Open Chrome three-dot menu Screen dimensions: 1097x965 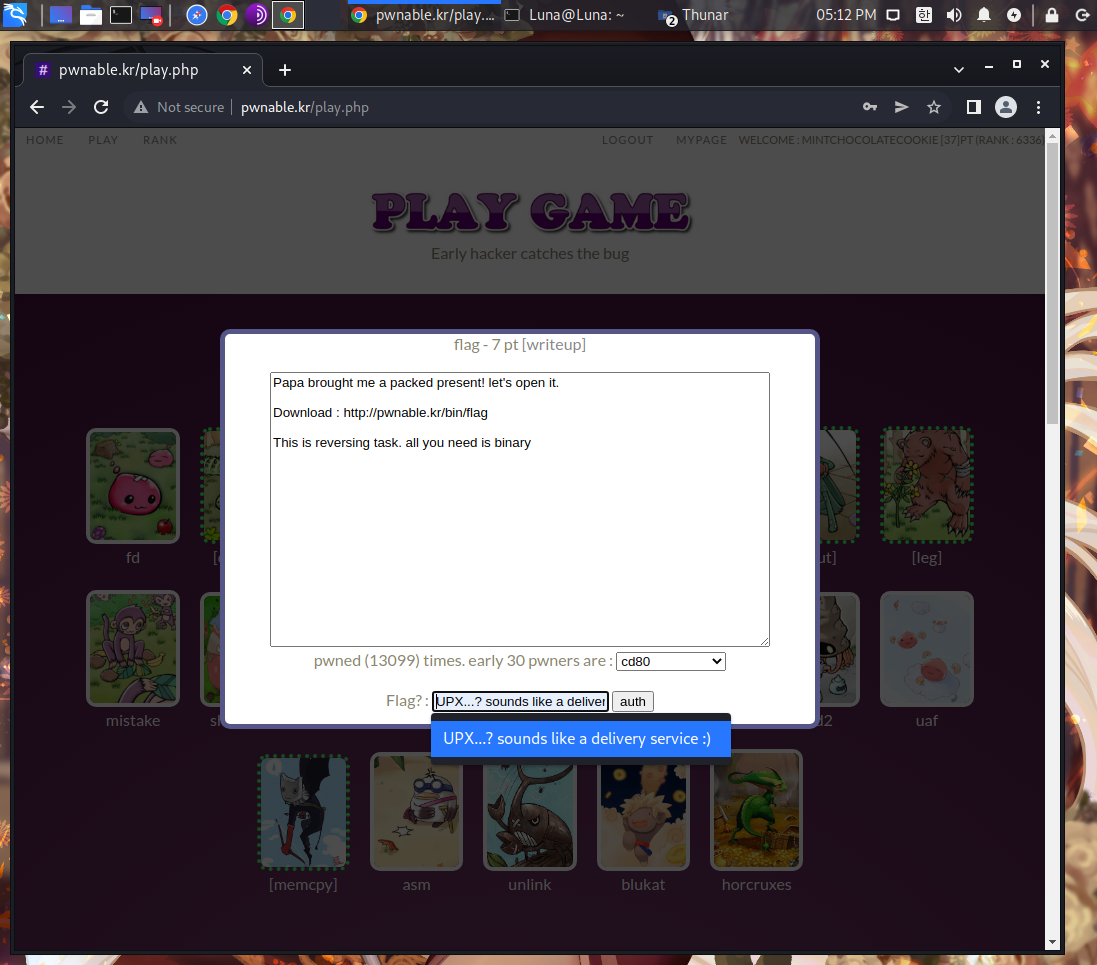[1038, 107]
